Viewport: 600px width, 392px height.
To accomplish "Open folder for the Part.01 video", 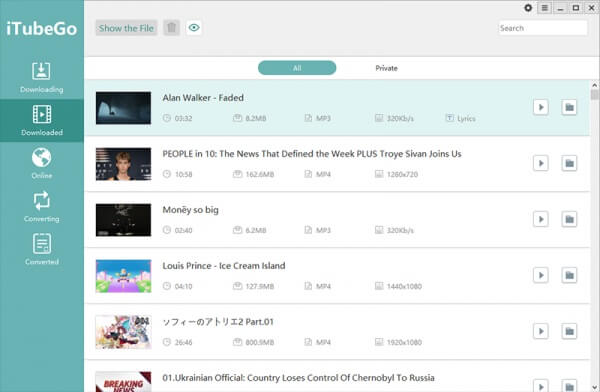I will pyautogui.click(x=569, y=331).
